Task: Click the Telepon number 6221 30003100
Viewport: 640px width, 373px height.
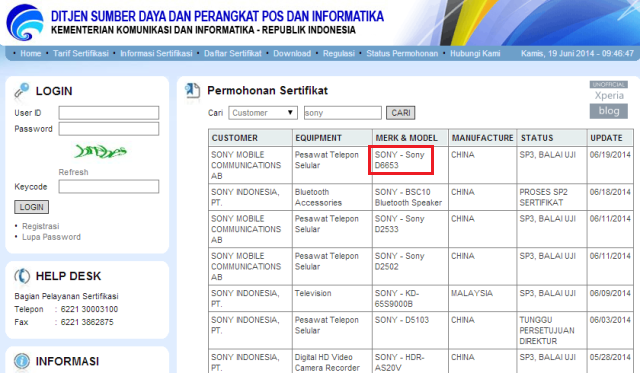Action: [89, 309]
